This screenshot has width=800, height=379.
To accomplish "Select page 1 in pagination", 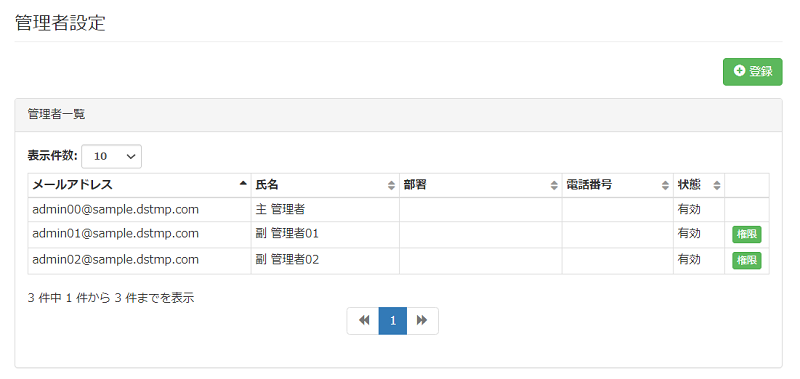I will [x=392, y=321].
